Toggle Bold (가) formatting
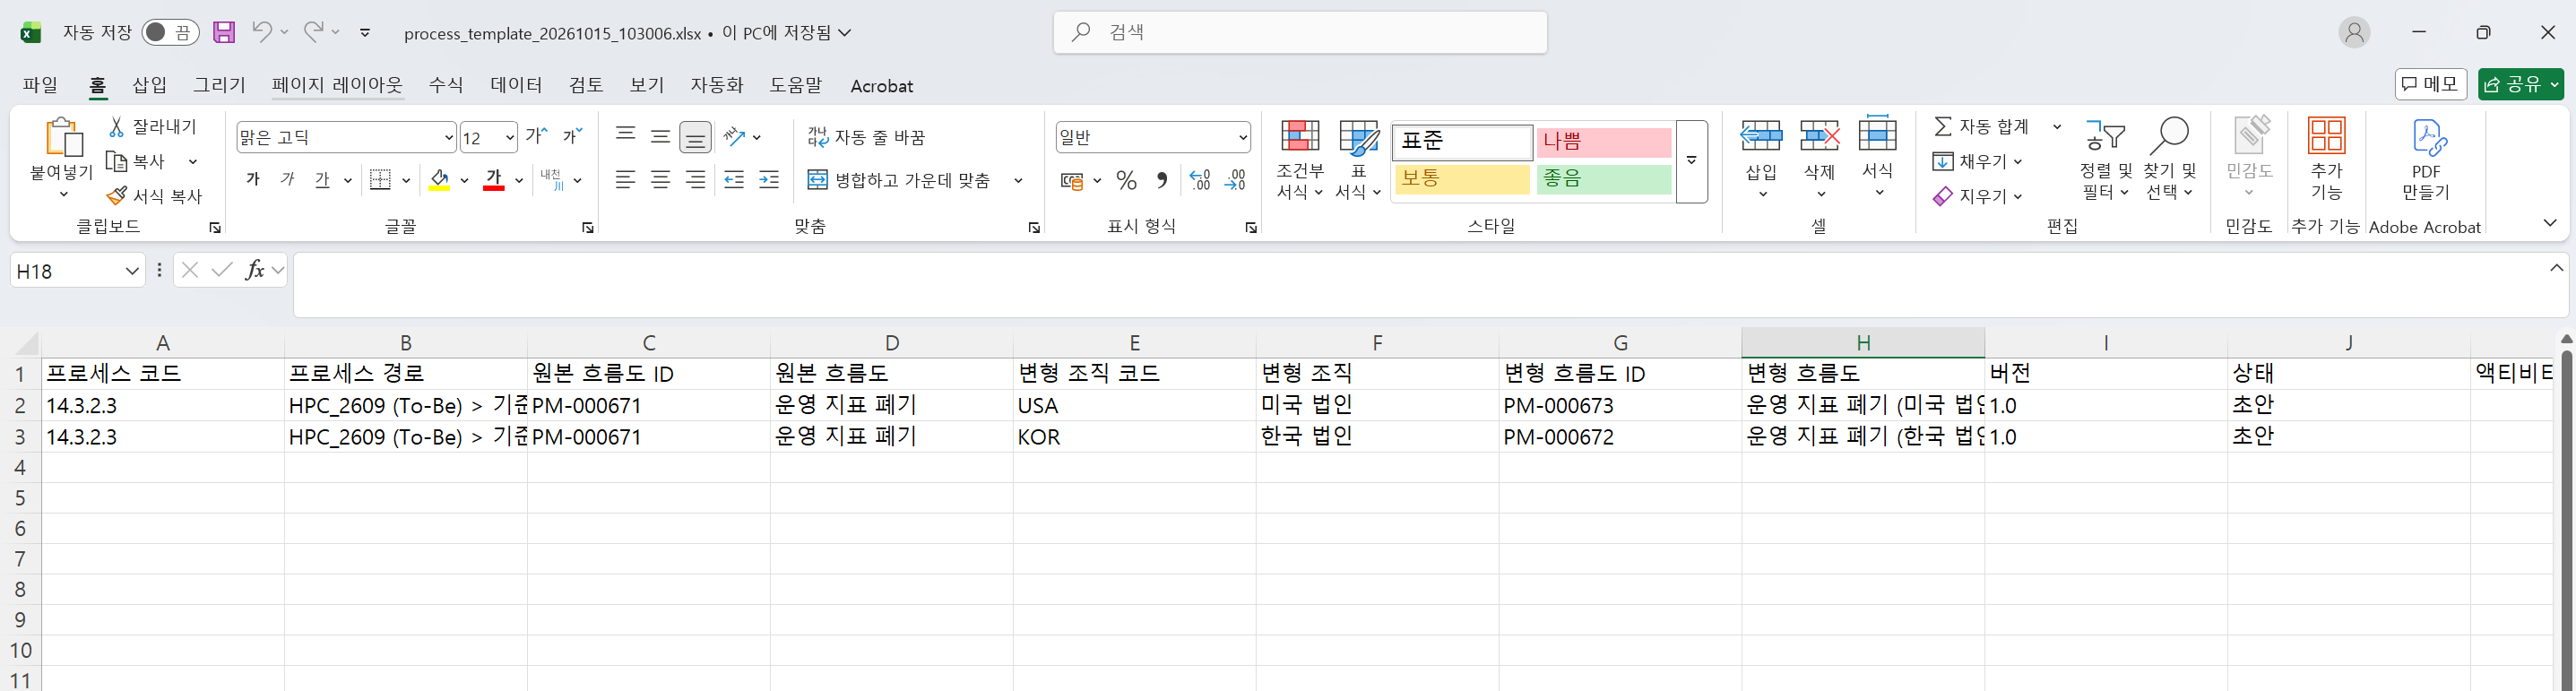 253,180
